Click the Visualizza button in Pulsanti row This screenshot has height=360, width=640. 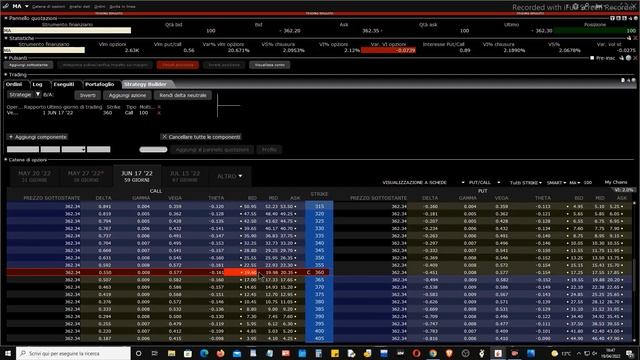269,65
